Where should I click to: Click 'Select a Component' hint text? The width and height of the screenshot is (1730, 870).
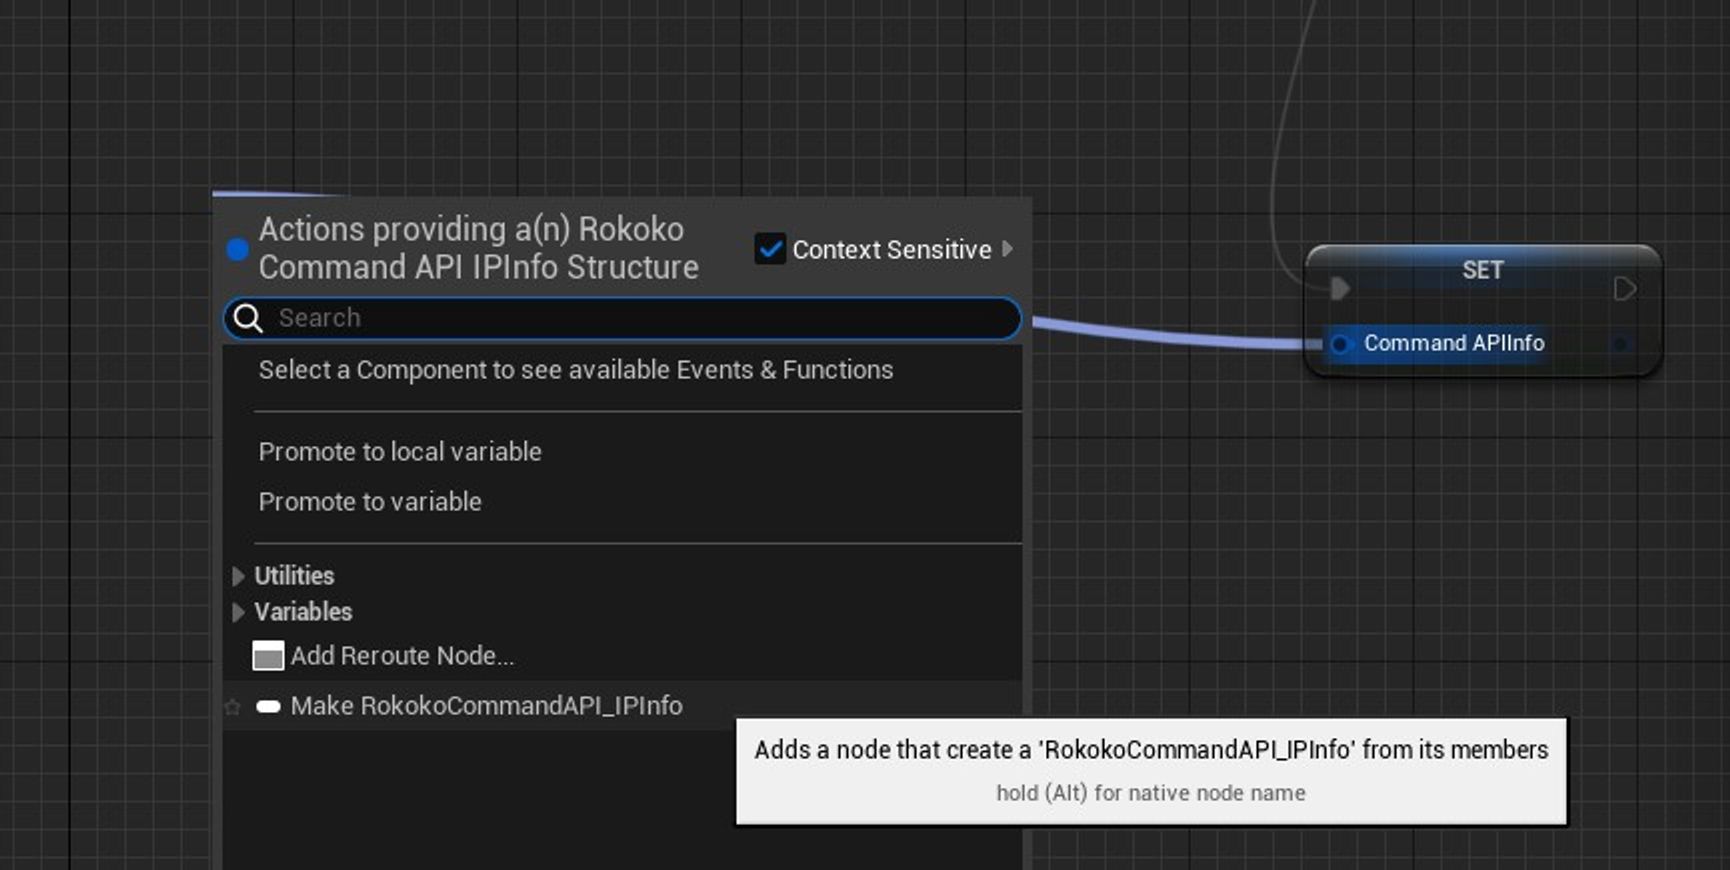point(576,370)
